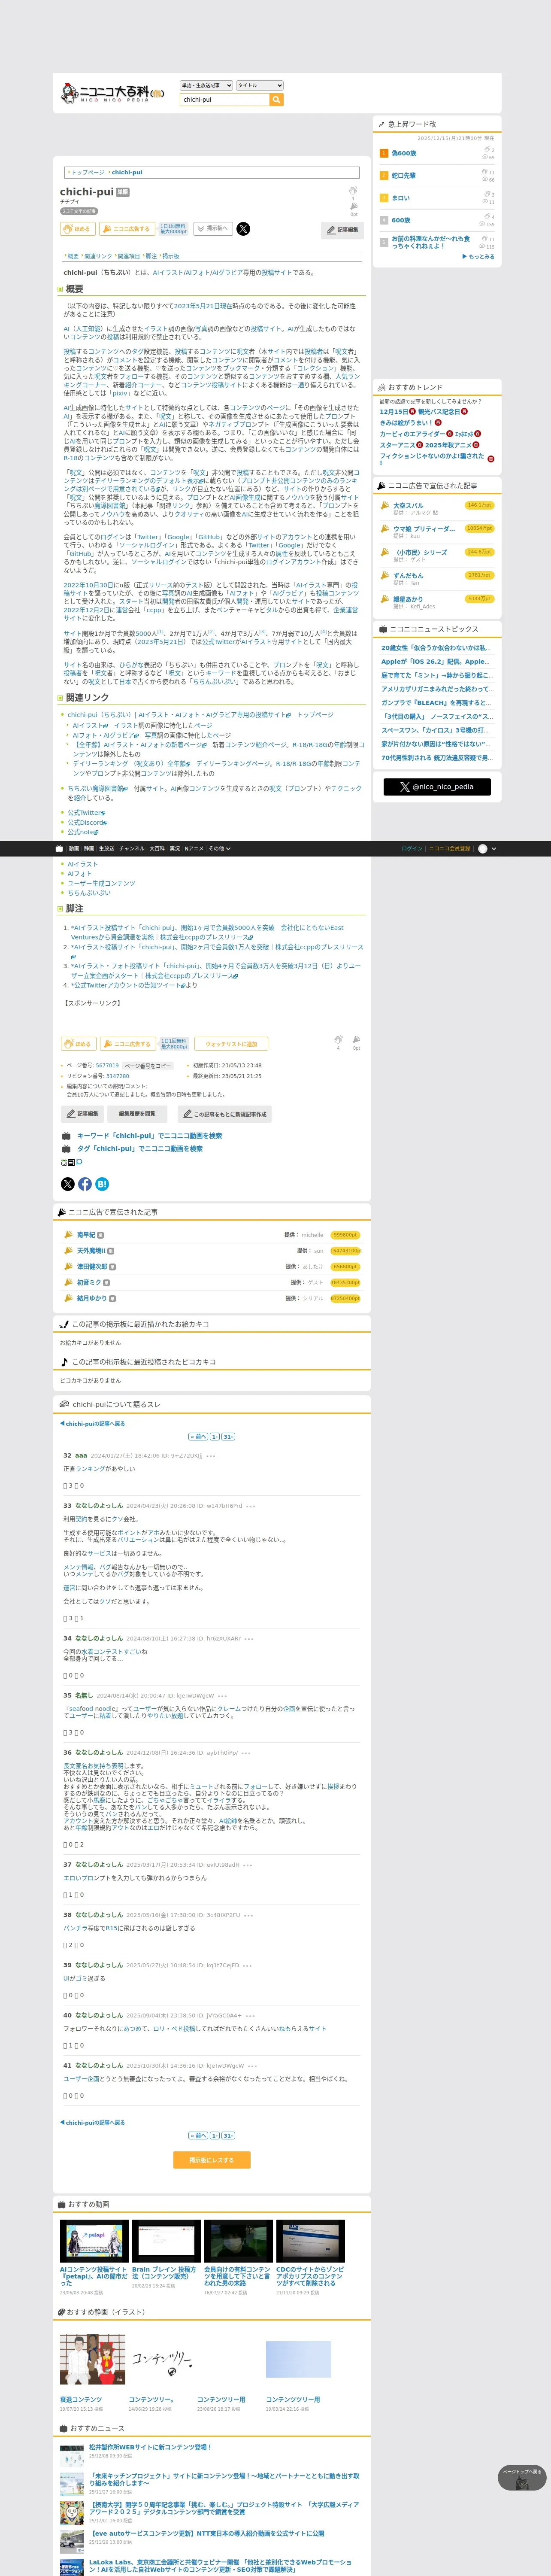The image size is (551, 2576).
Task: Open ずんだもん in advertised articles sidebar
Action: pos(408,576)
